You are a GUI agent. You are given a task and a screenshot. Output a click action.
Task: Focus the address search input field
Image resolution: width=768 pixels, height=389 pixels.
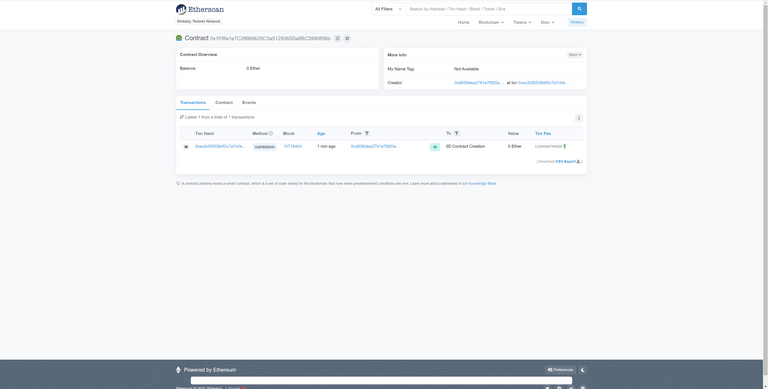click(x=489, y=9)
